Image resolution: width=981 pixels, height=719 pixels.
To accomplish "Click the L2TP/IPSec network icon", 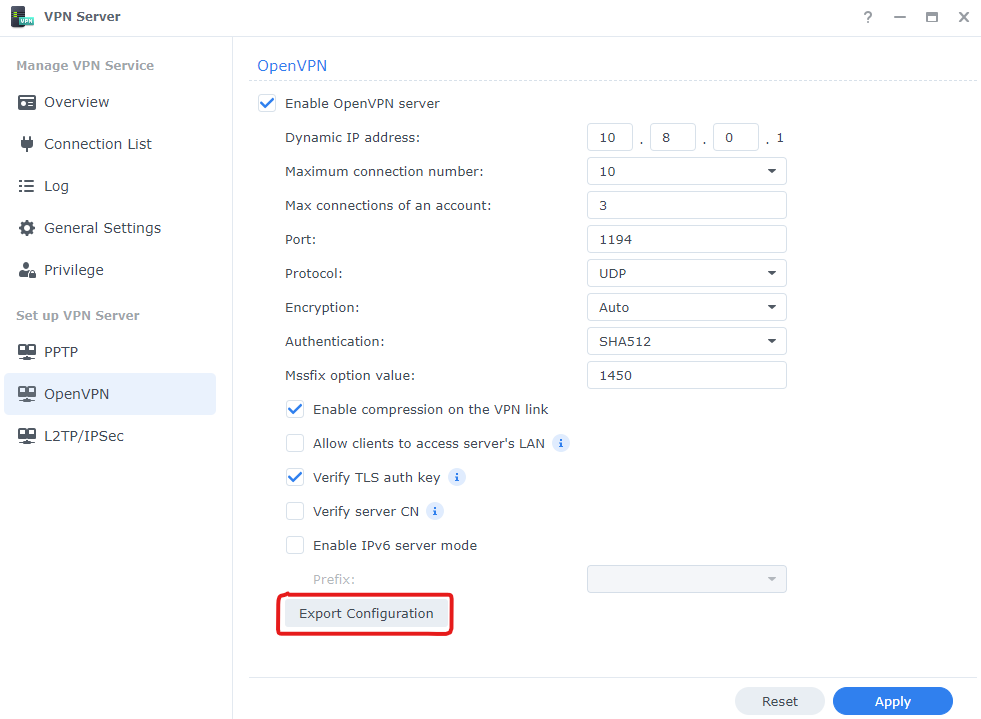I will coord(27,436).
